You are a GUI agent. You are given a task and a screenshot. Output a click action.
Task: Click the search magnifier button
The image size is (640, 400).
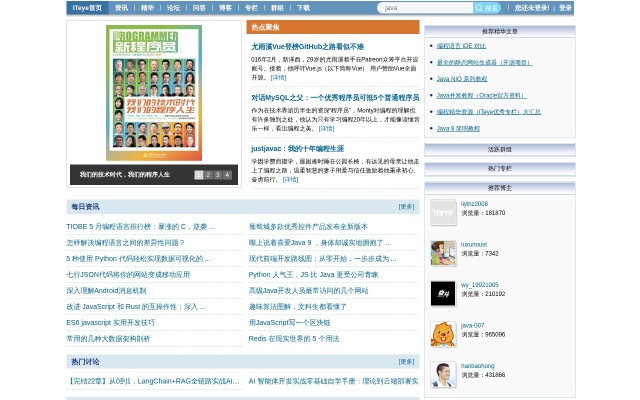coord(487,8)
